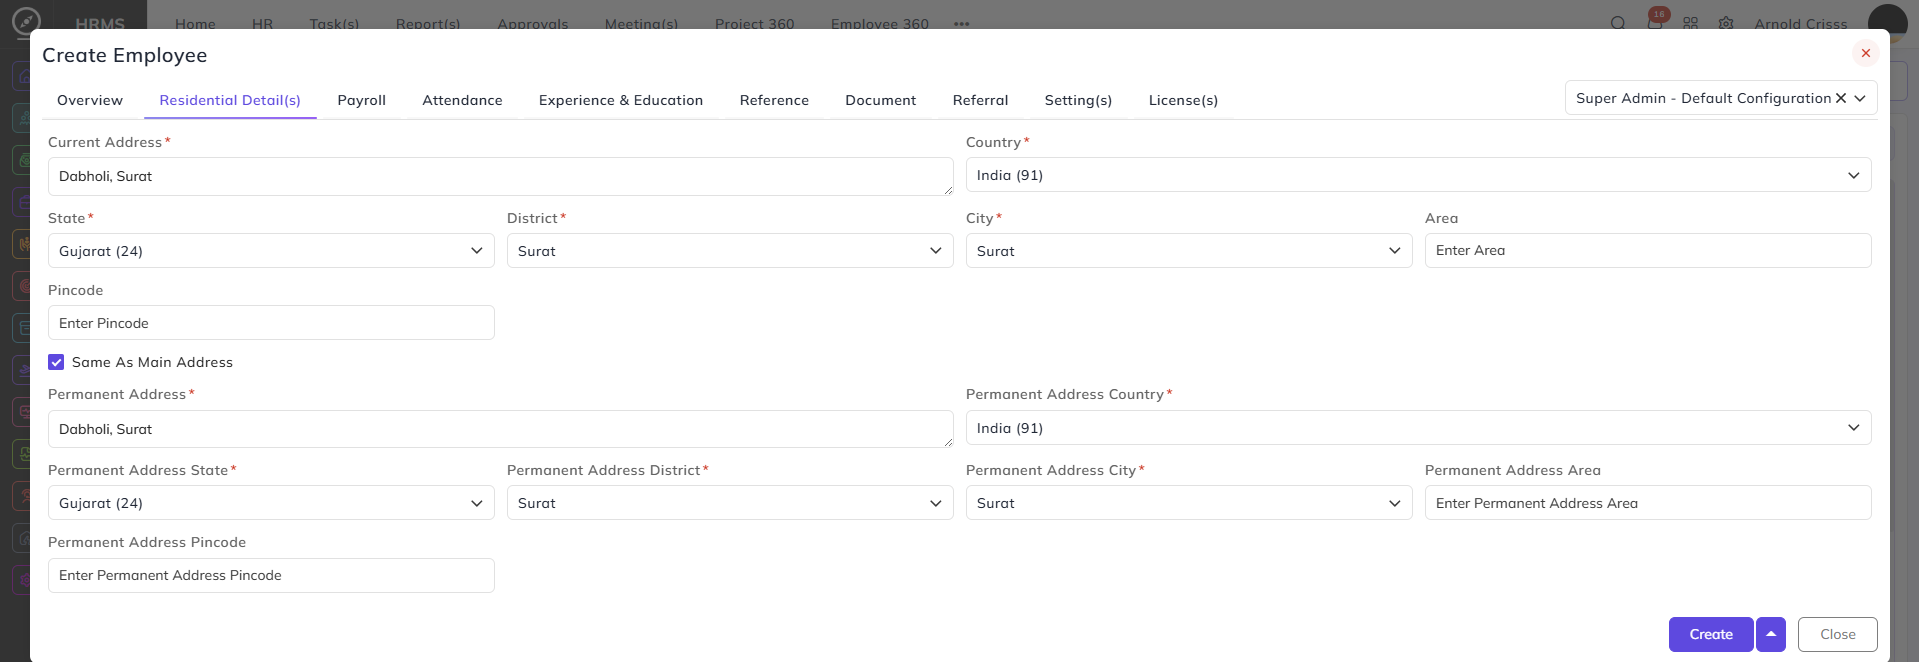Click the Enter Area input
1919x662 pixels.
[1648, 250]
